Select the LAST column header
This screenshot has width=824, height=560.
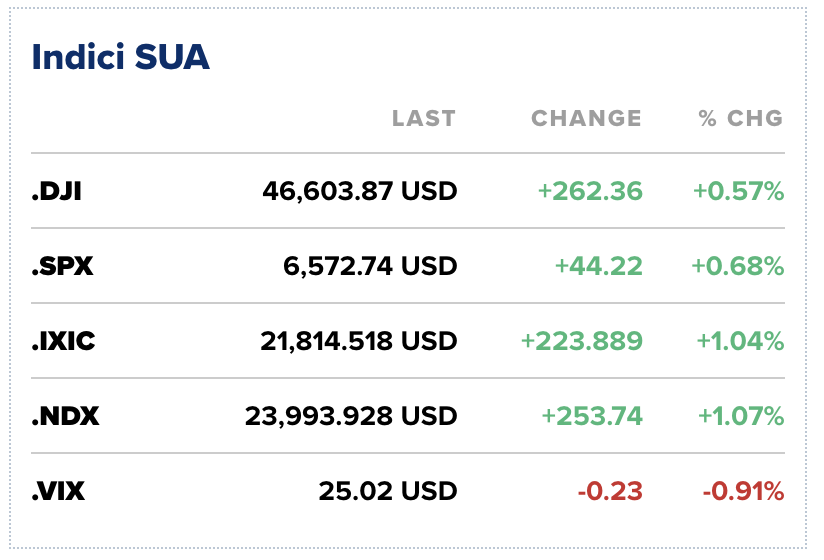coord(423,118)
